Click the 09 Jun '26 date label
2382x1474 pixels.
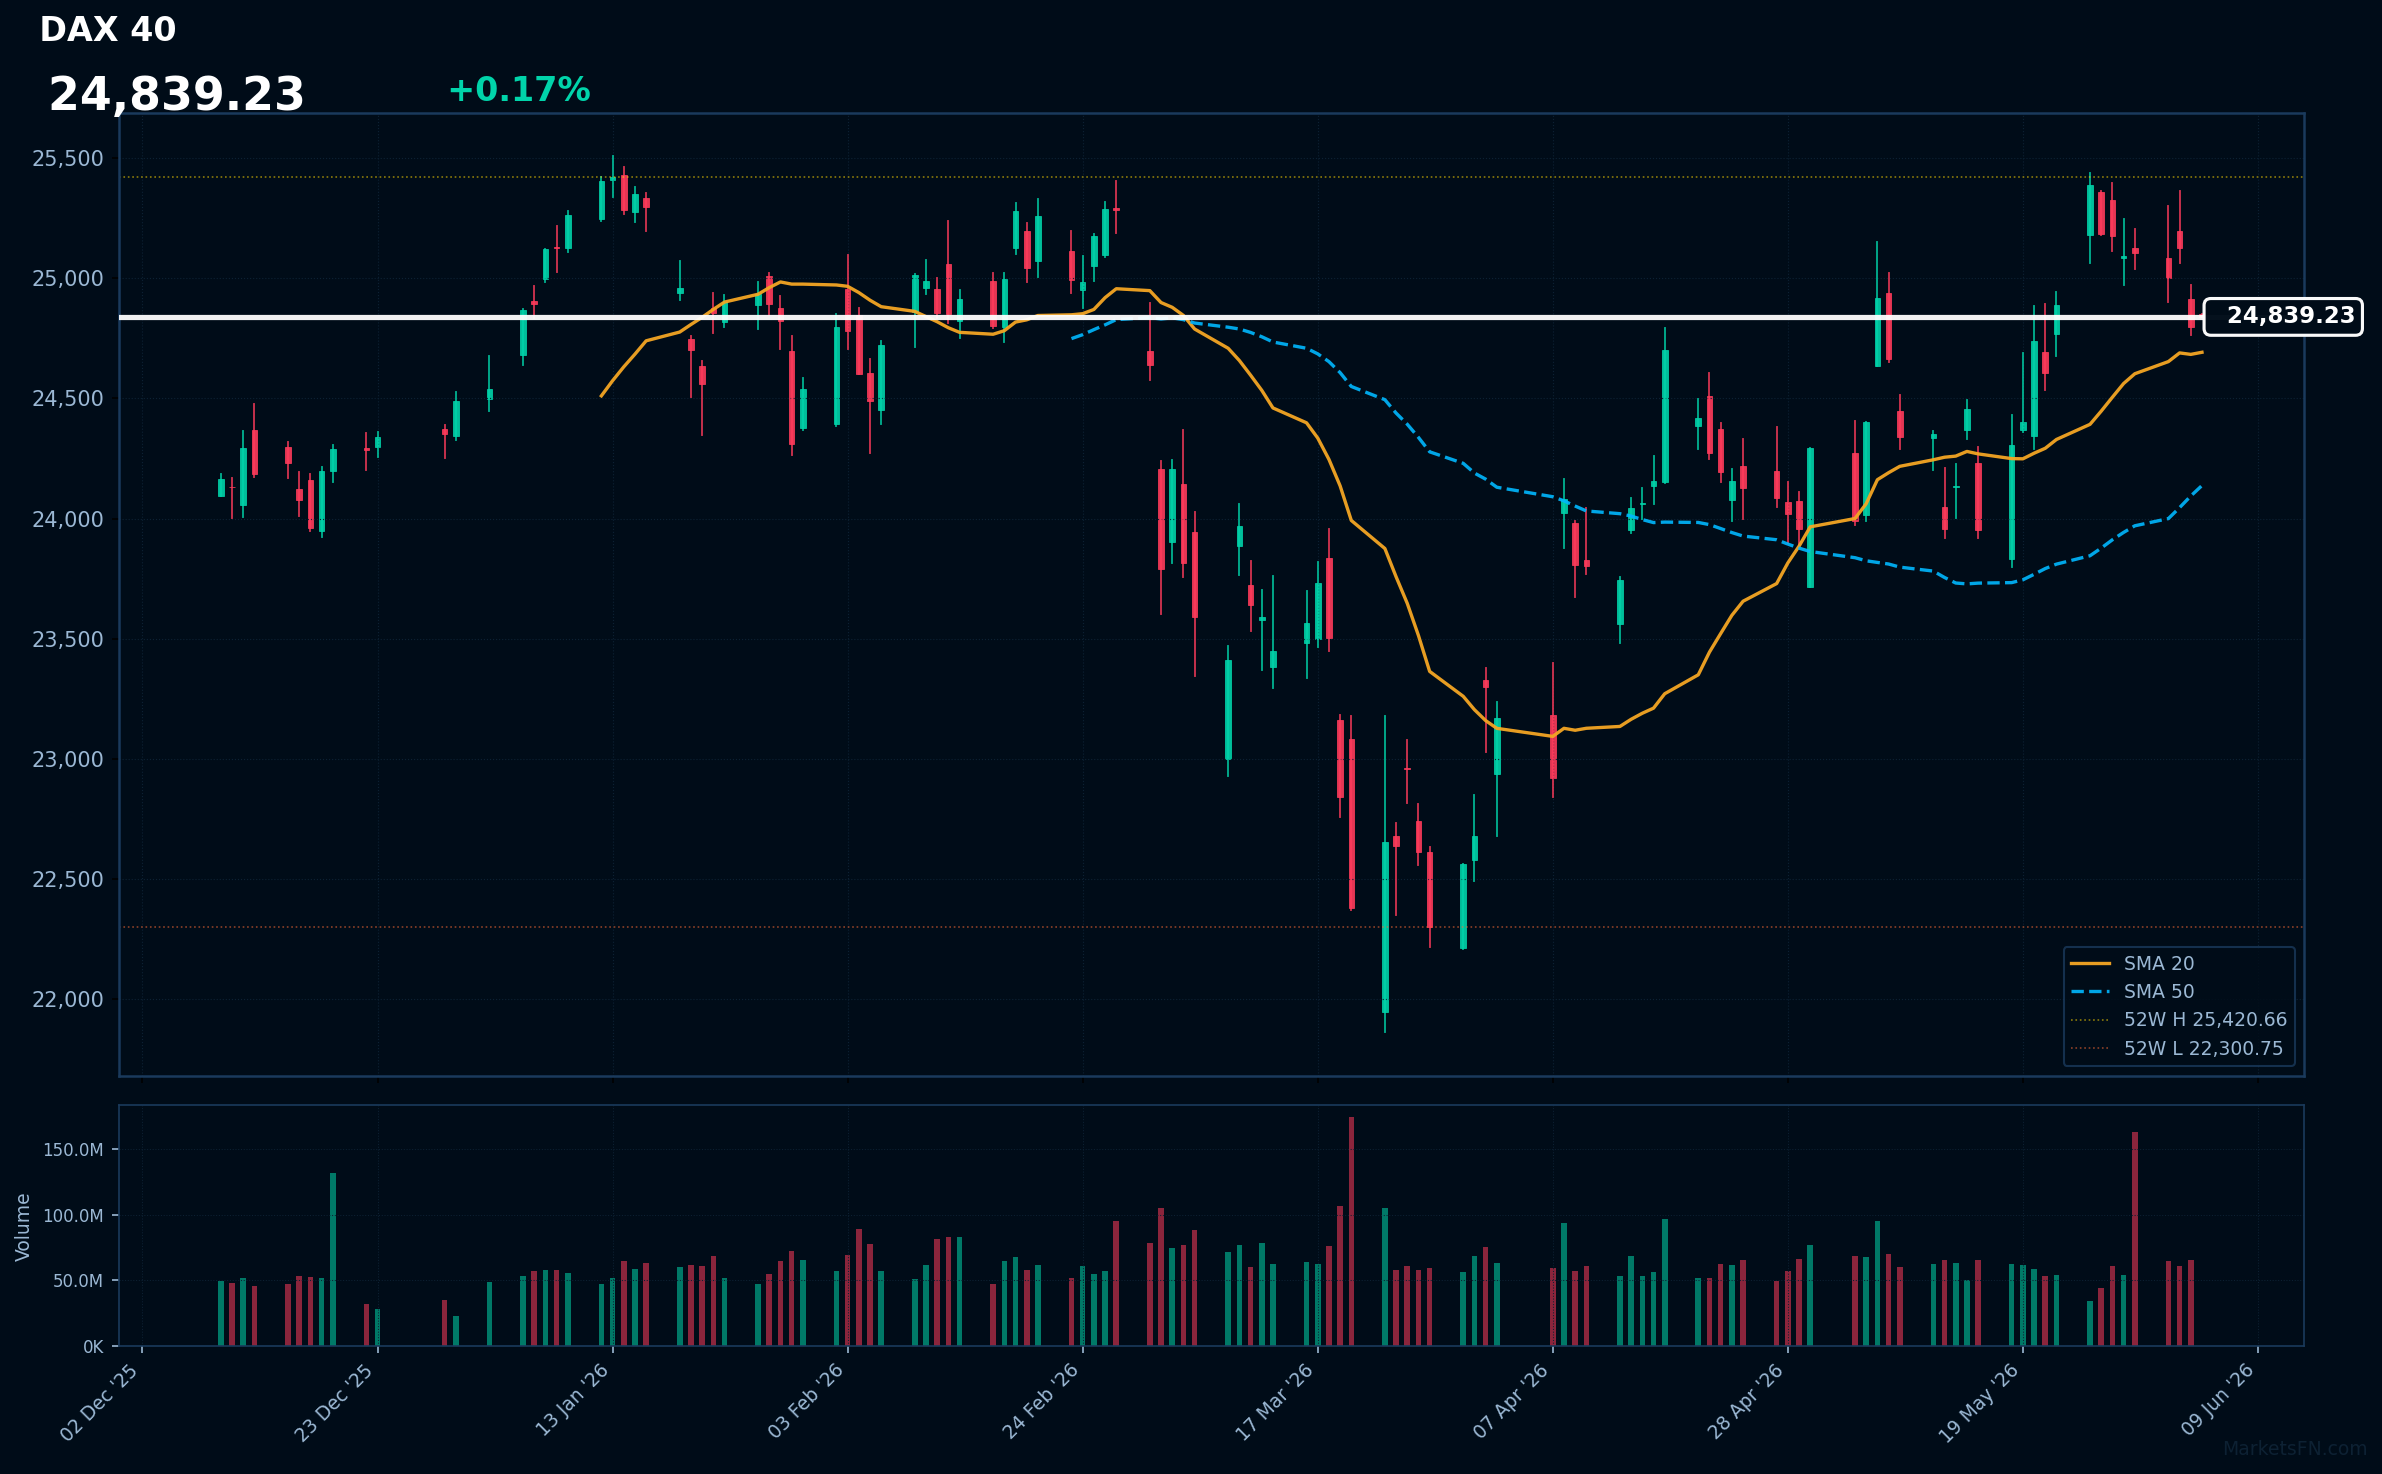click(x=2218, y=1400)
